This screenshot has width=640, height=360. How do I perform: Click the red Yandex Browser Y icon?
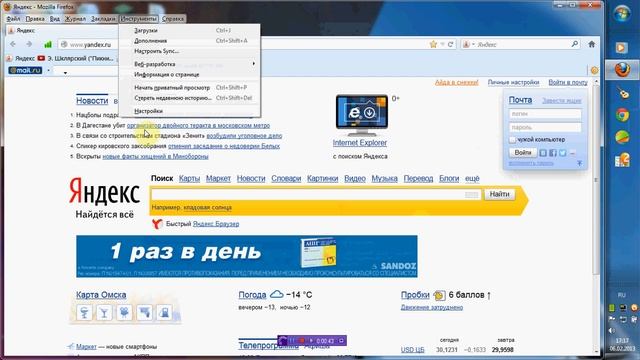click(157, 224)
